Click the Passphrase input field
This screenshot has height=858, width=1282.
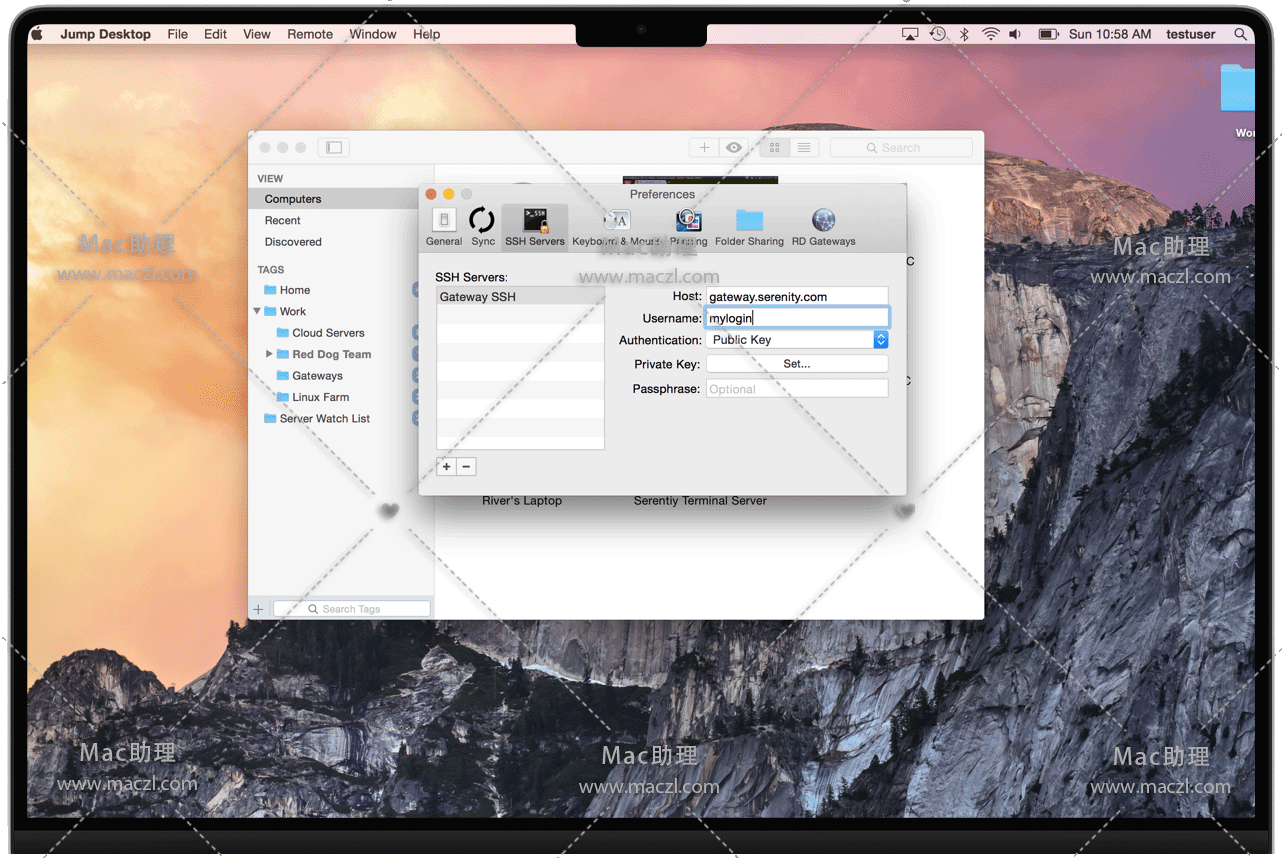pyautogui.click(x=797, y=389)
